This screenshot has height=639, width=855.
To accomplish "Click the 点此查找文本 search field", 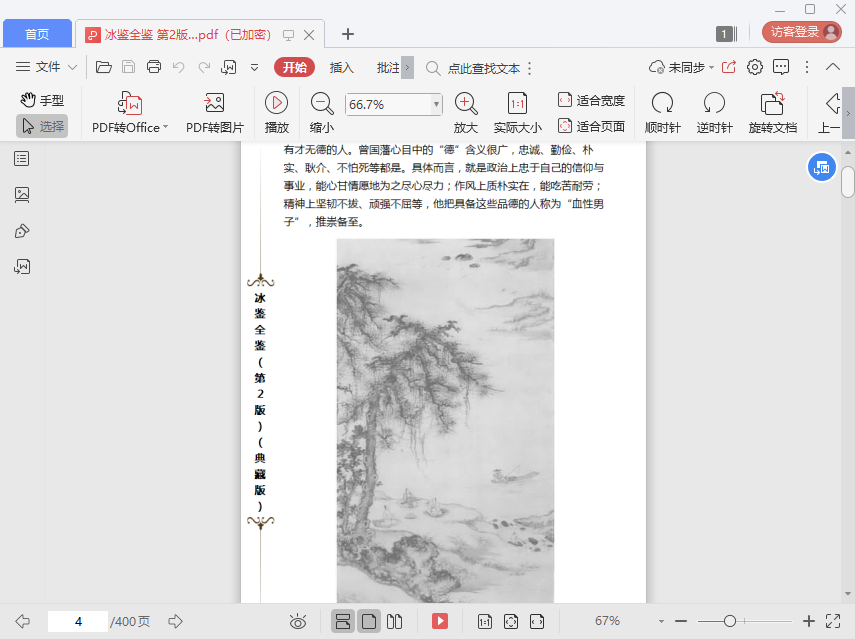I will [x=483, y=68].
